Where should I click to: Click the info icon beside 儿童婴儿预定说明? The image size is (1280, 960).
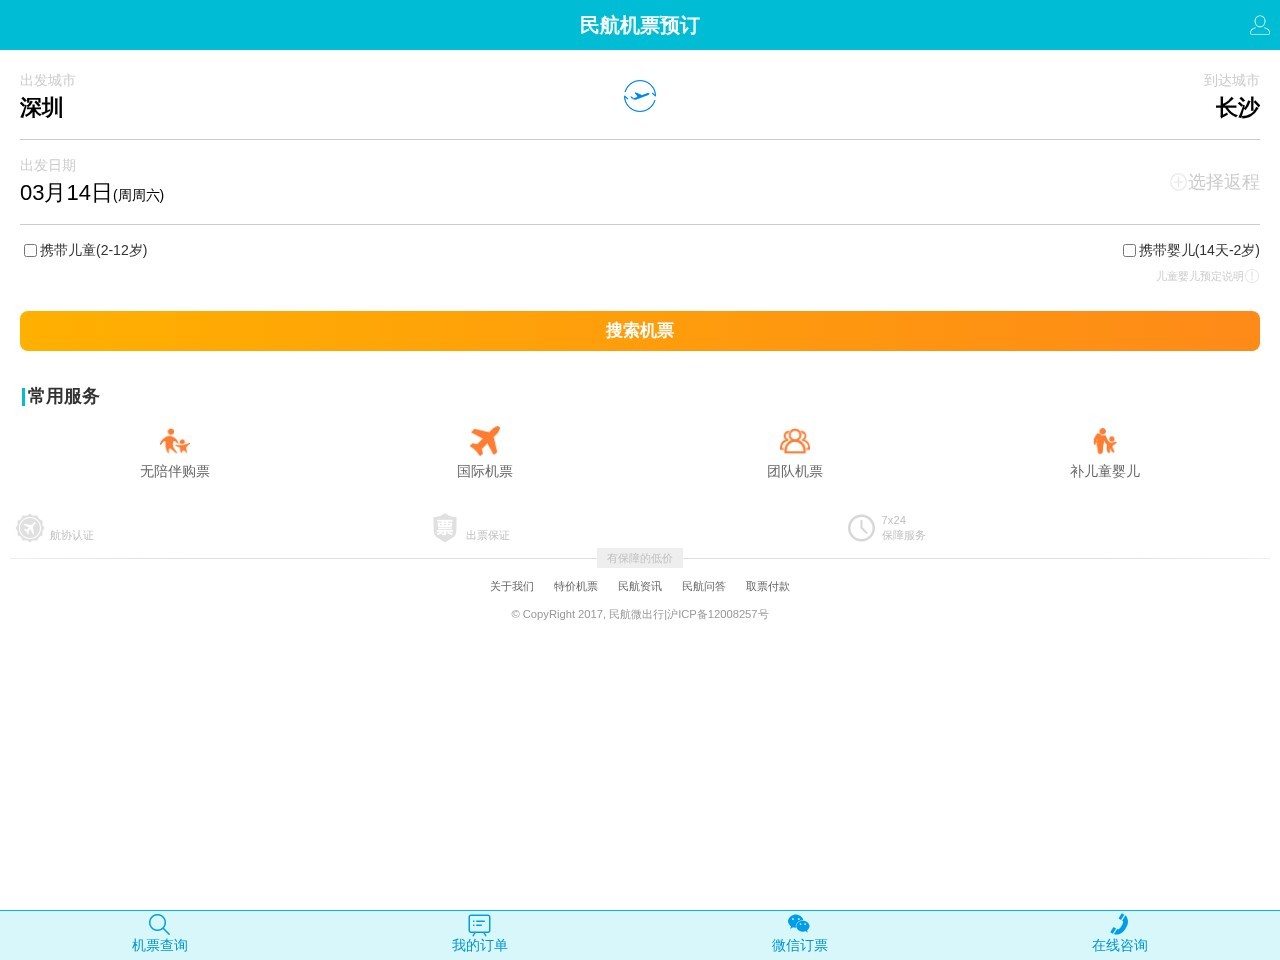pyautogui.click(x=1252, y=276)
